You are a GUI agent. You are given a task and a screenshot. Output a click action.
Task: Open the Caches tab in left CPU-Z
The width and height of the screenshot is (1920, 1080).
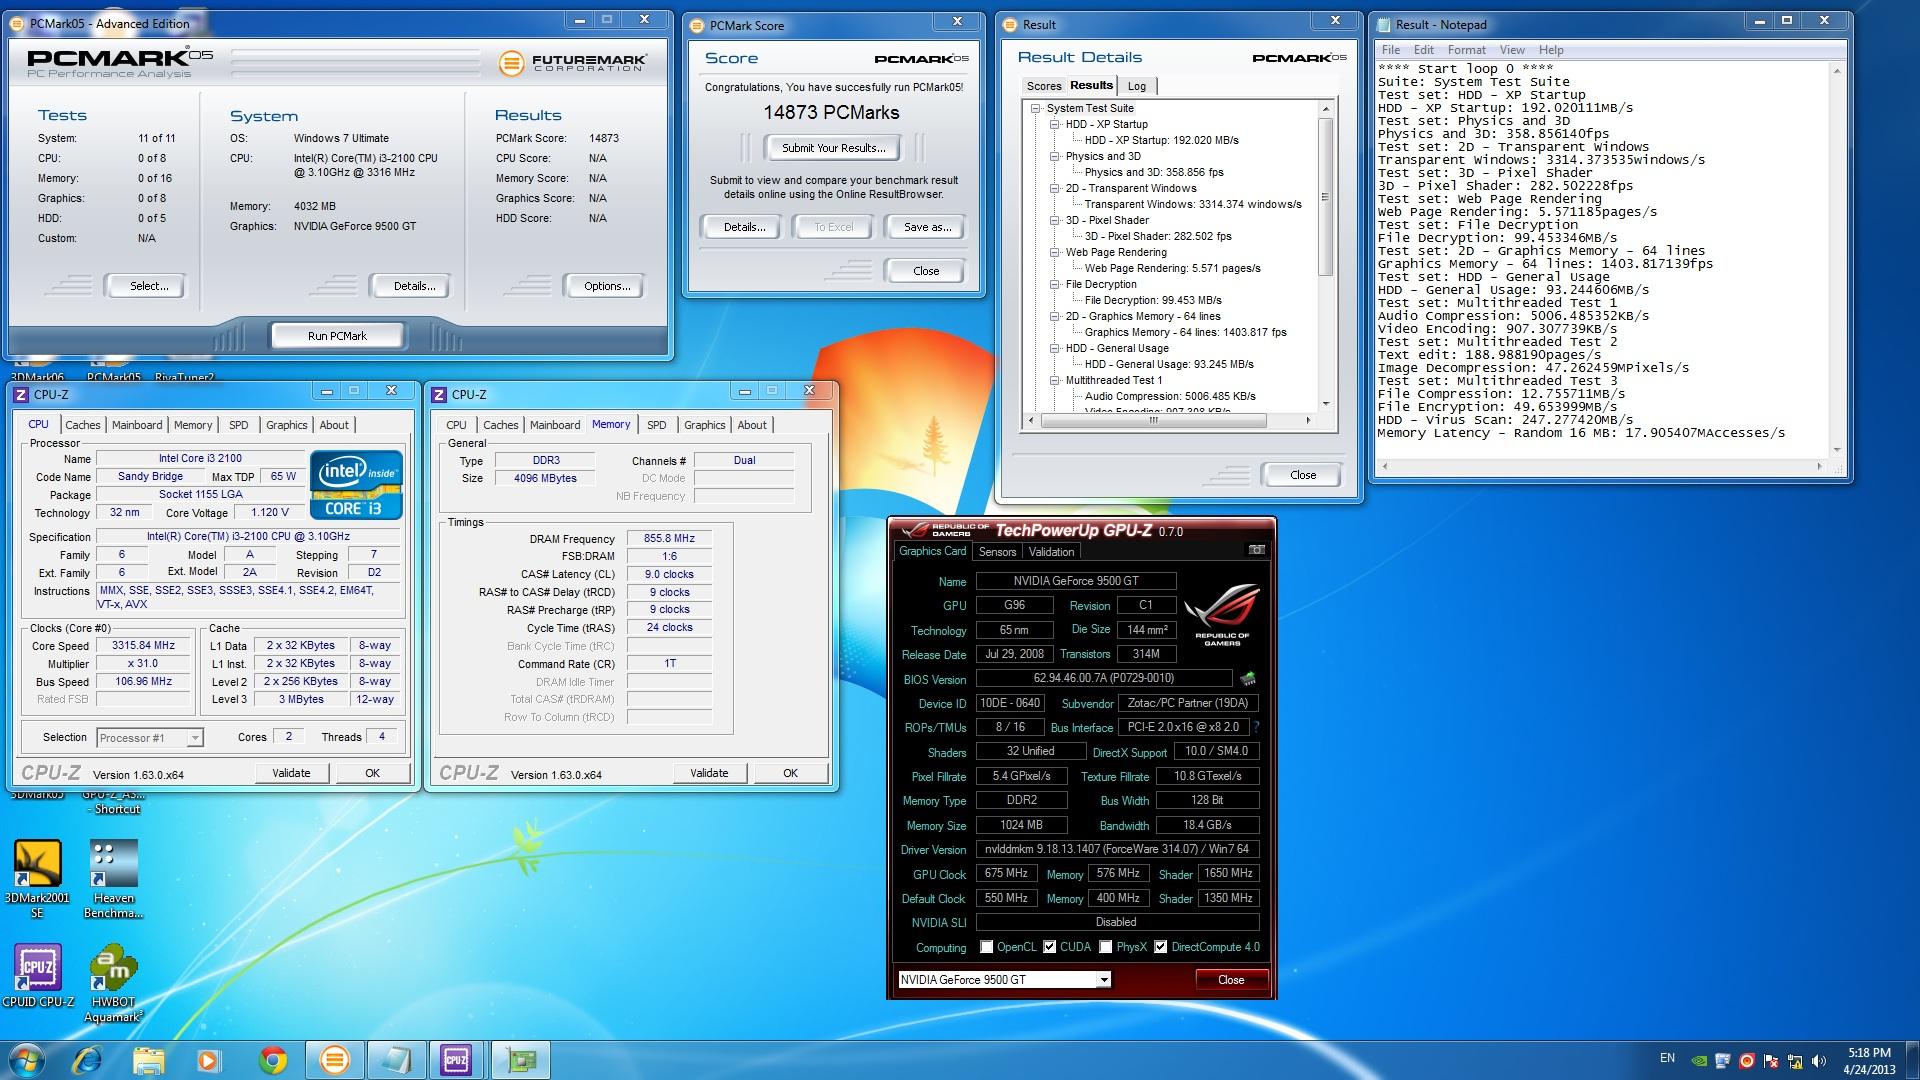pos(83,425)
